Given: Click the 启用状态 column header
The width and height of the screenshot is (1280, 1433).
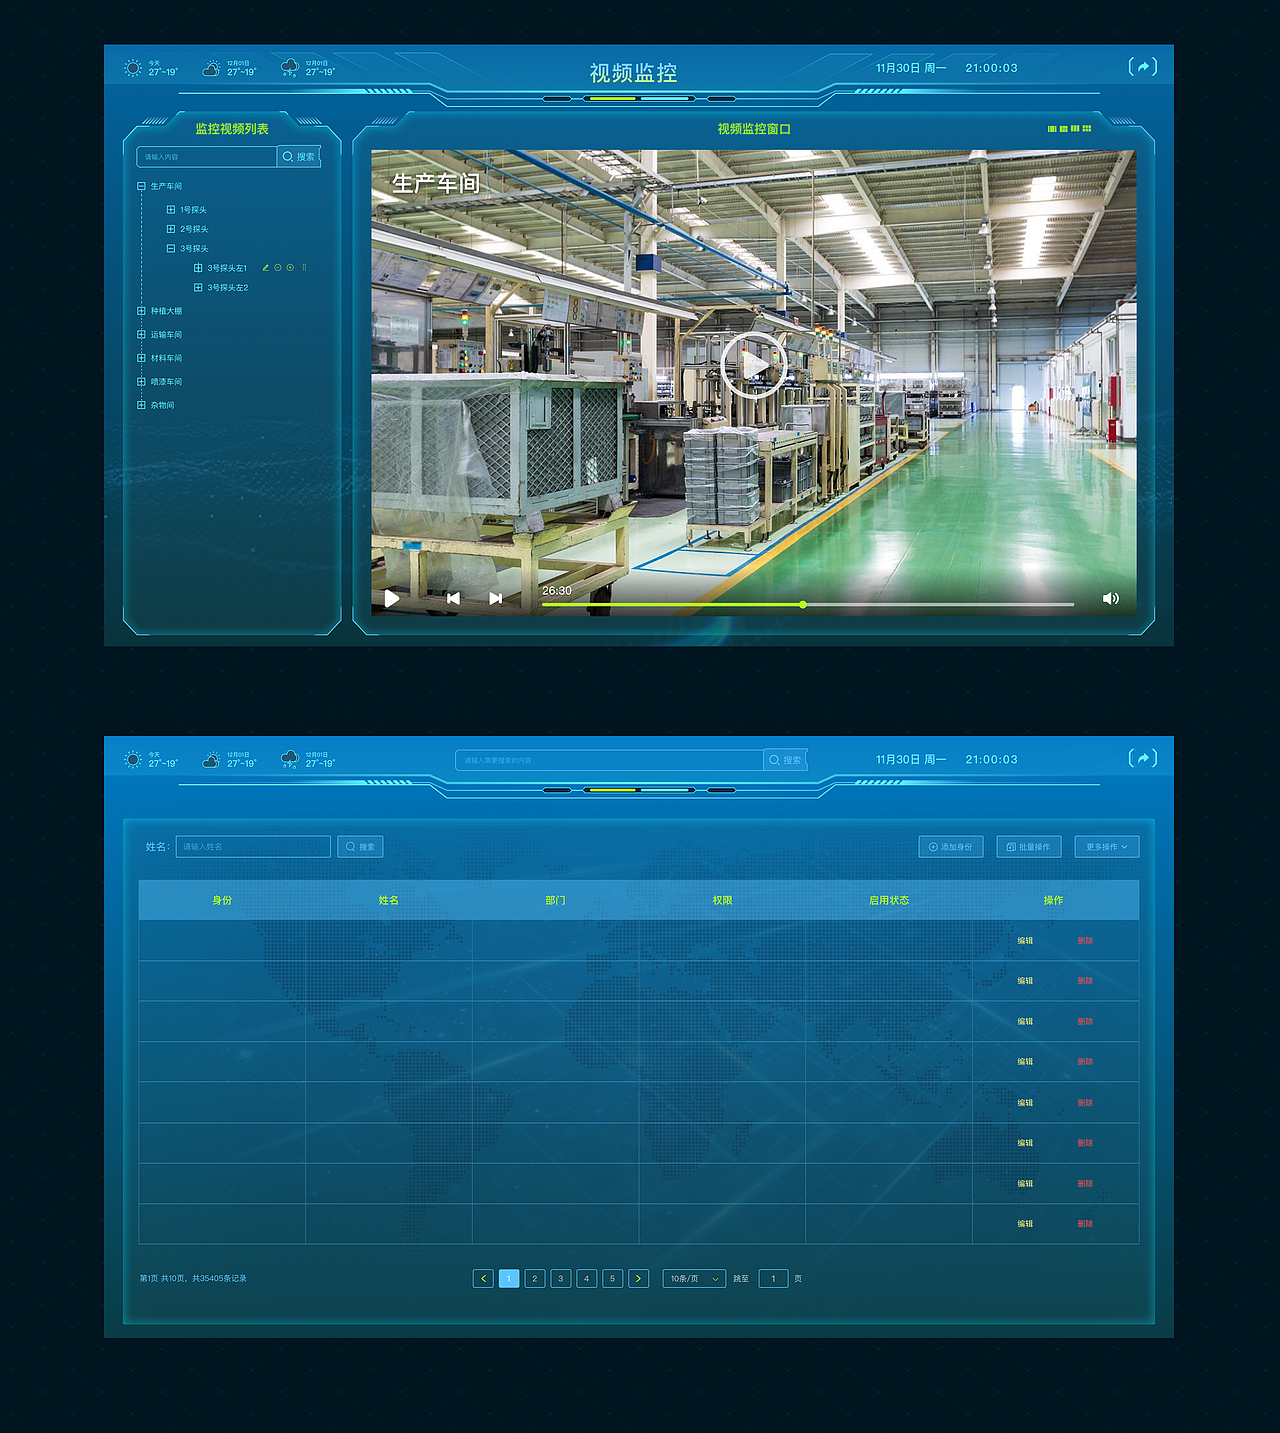Looking at the screenshot, I should 889,901.
